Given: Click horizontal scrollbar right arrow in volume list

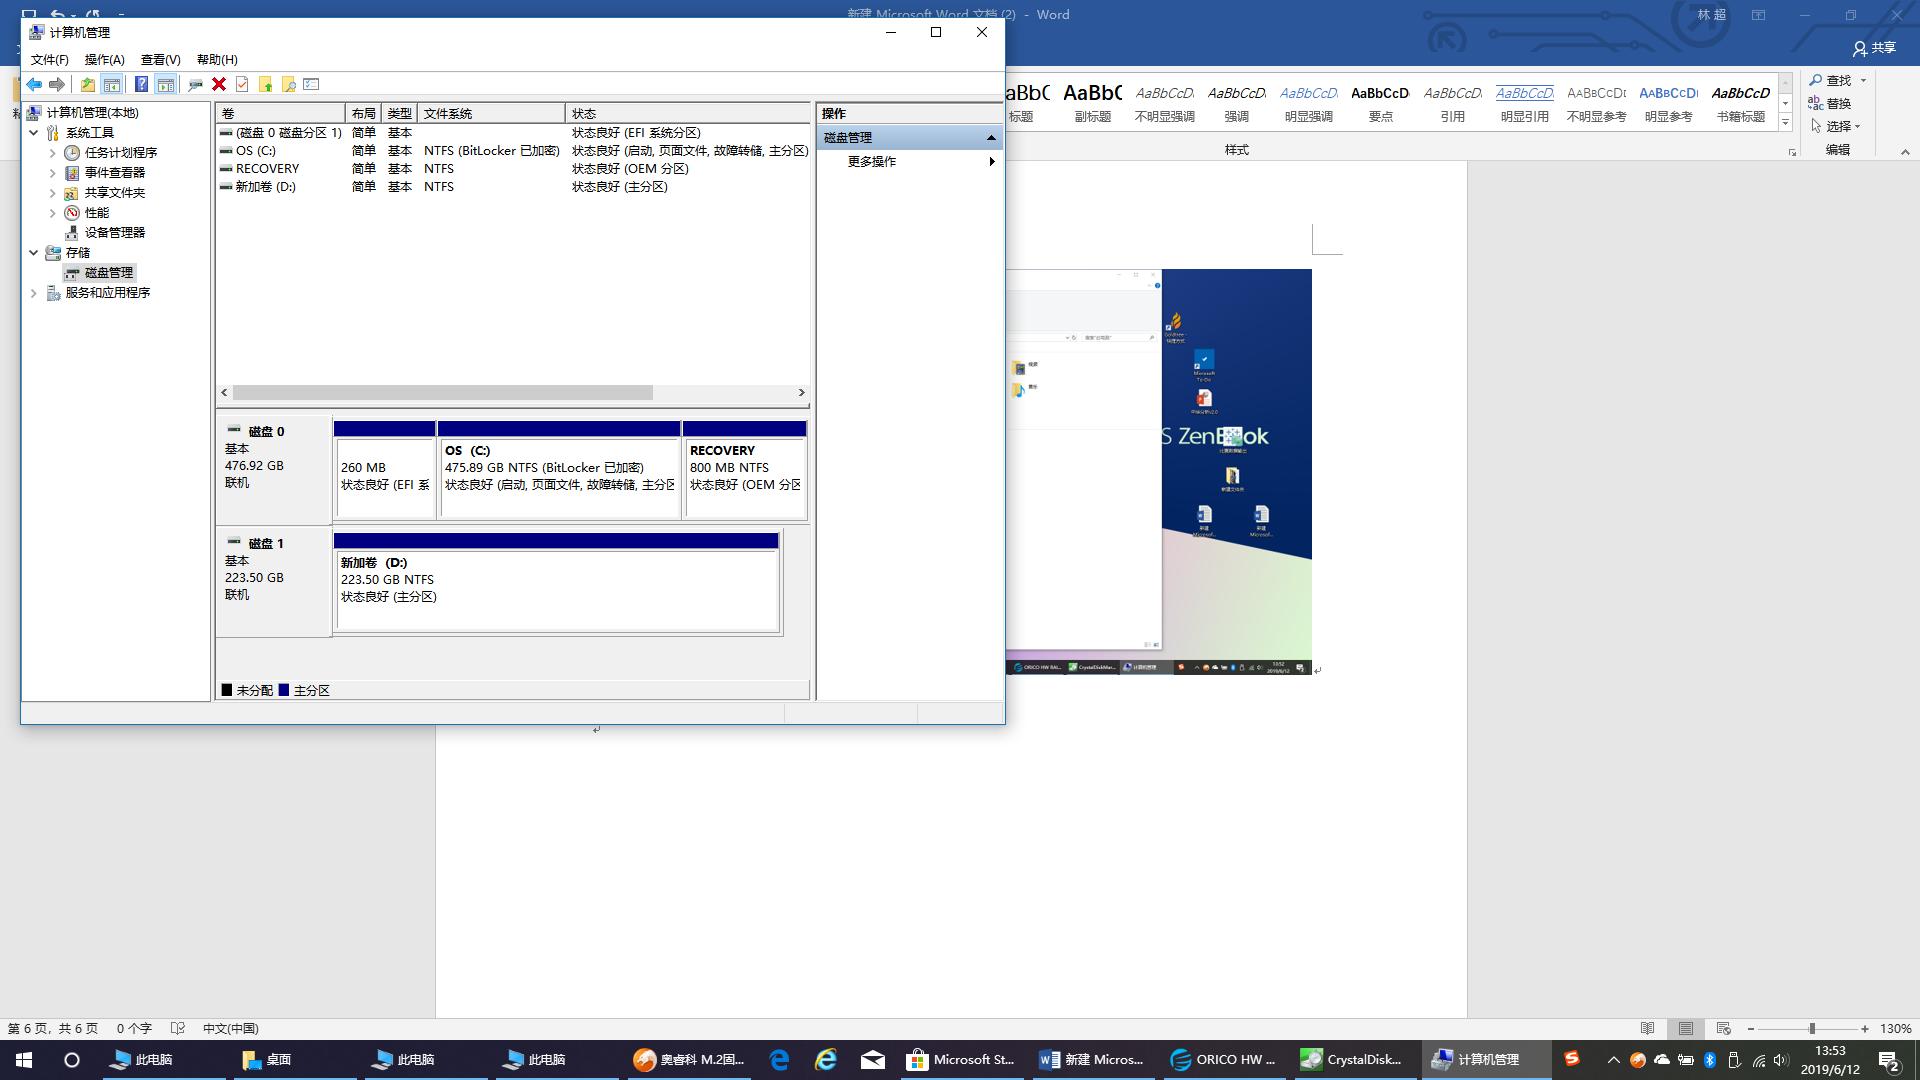Looking at the screenshot, I should (x=801, y=393).
